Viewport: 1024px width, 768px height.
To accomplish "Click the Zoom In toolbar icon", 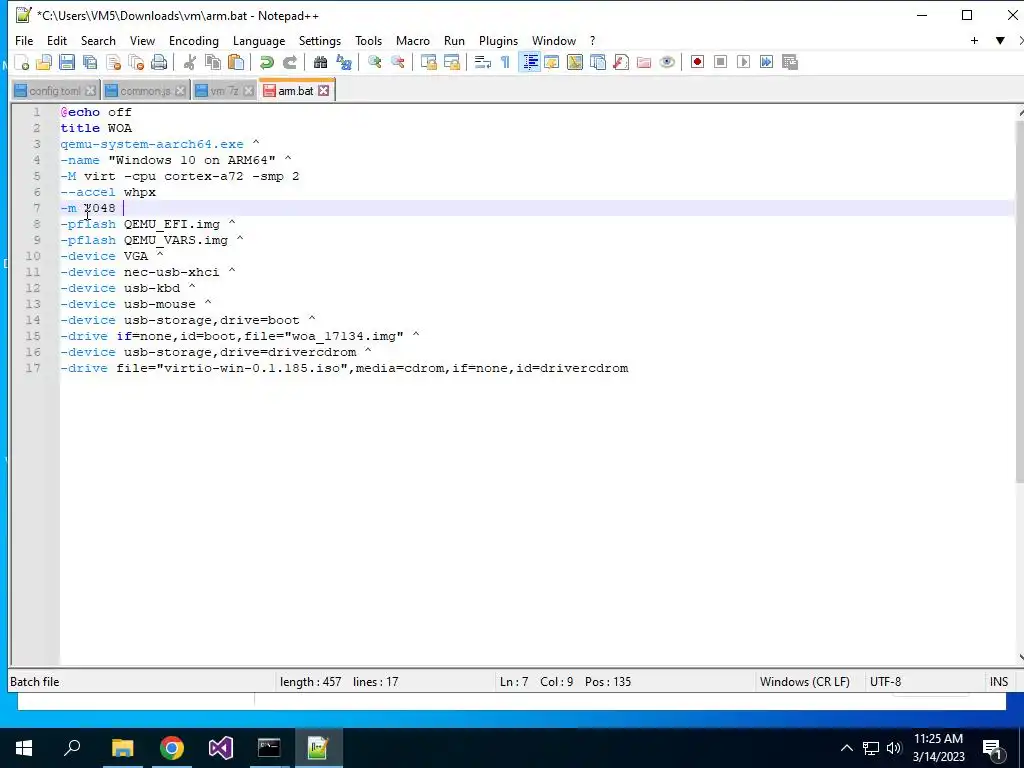I will pos(374,62).
